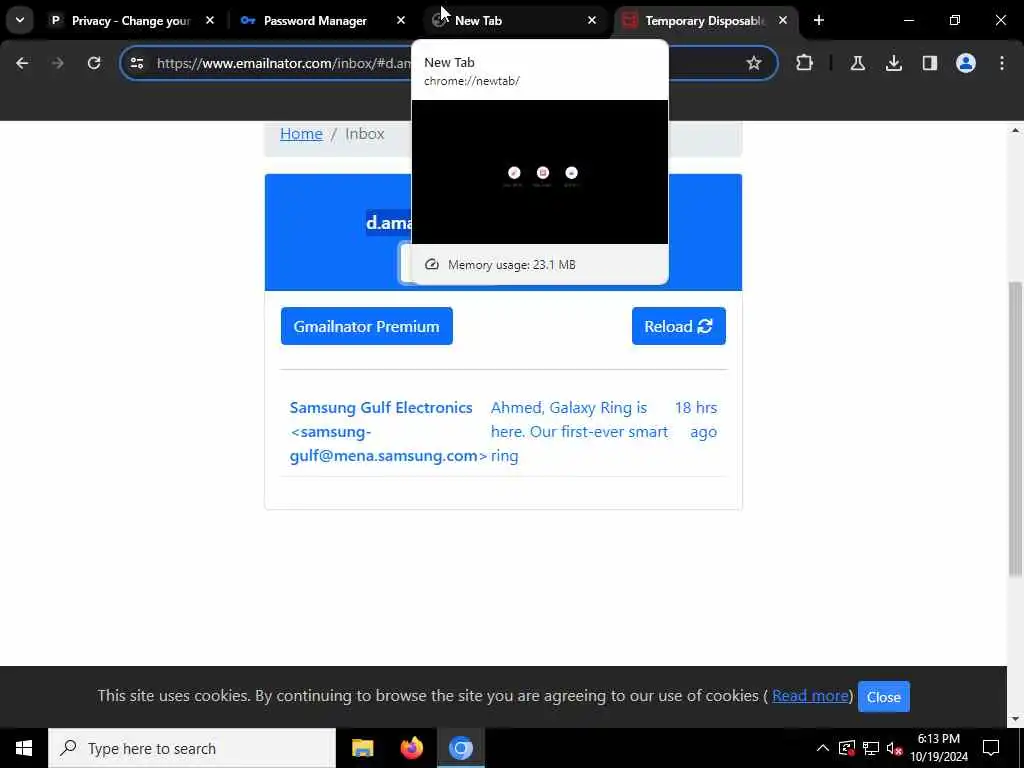Open a new browser tab with plus
Viewport: 1024px width, 768px height.
[819, 21]
